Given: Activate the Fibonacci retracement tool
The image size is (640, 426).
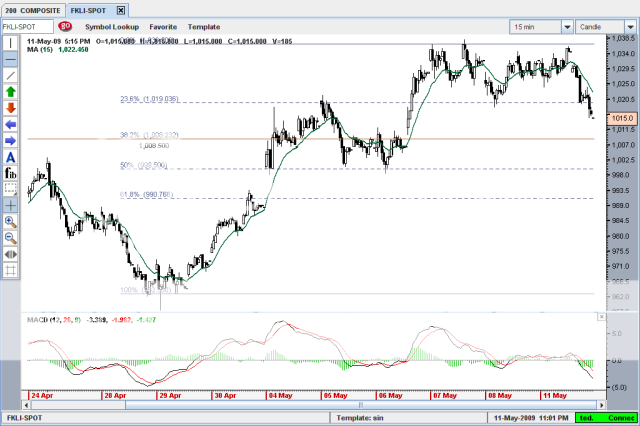Looking at the screenshot, I should pos(11,172).
